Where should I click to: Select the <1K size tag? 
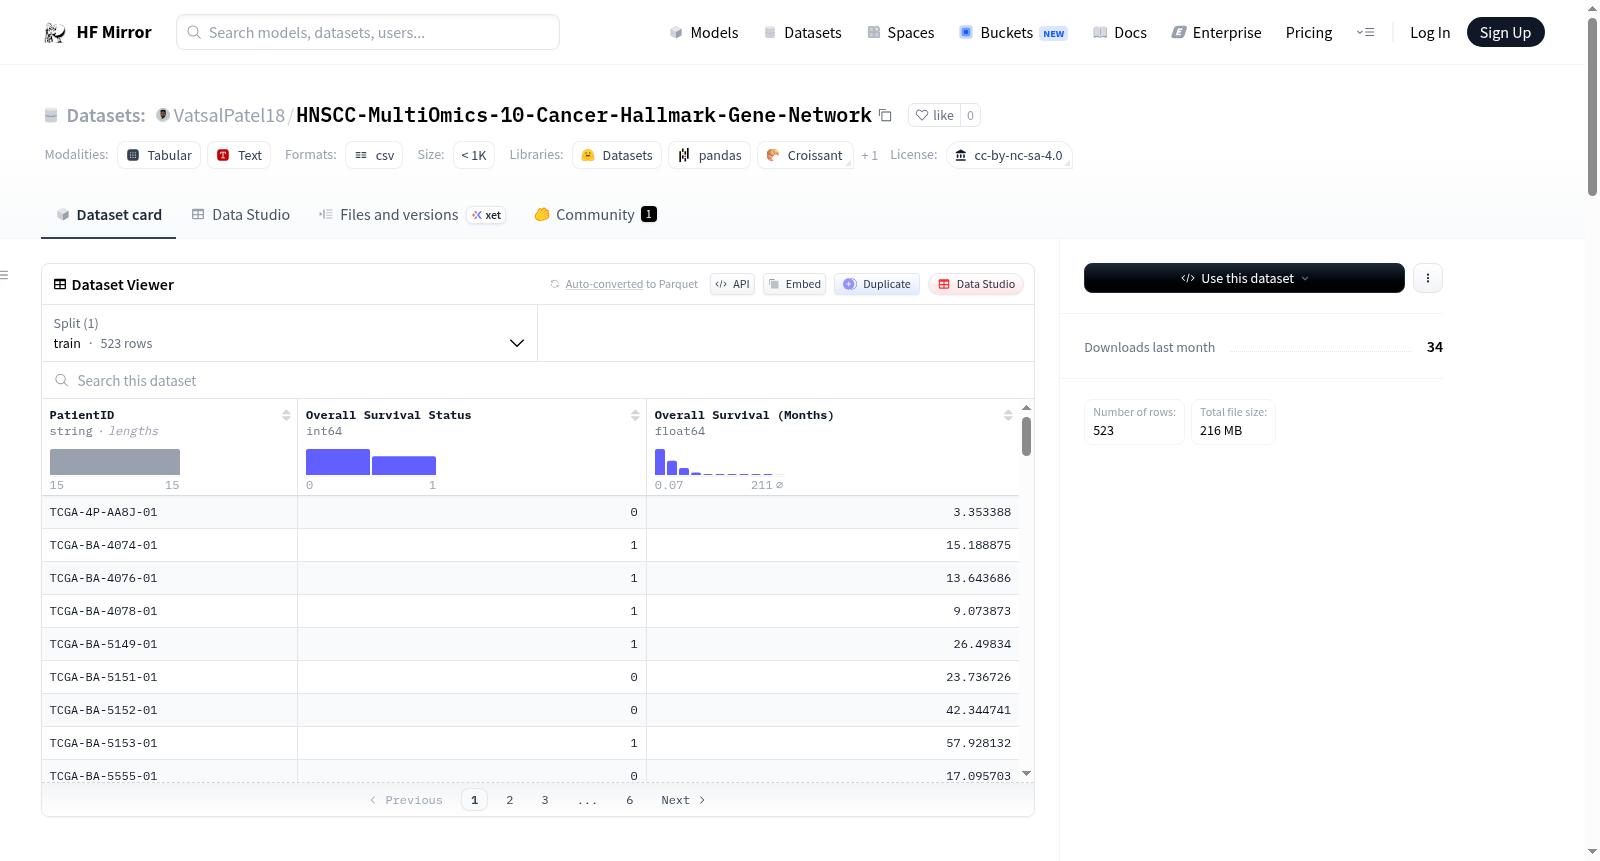pyautogui.click(x=474, y=155)
